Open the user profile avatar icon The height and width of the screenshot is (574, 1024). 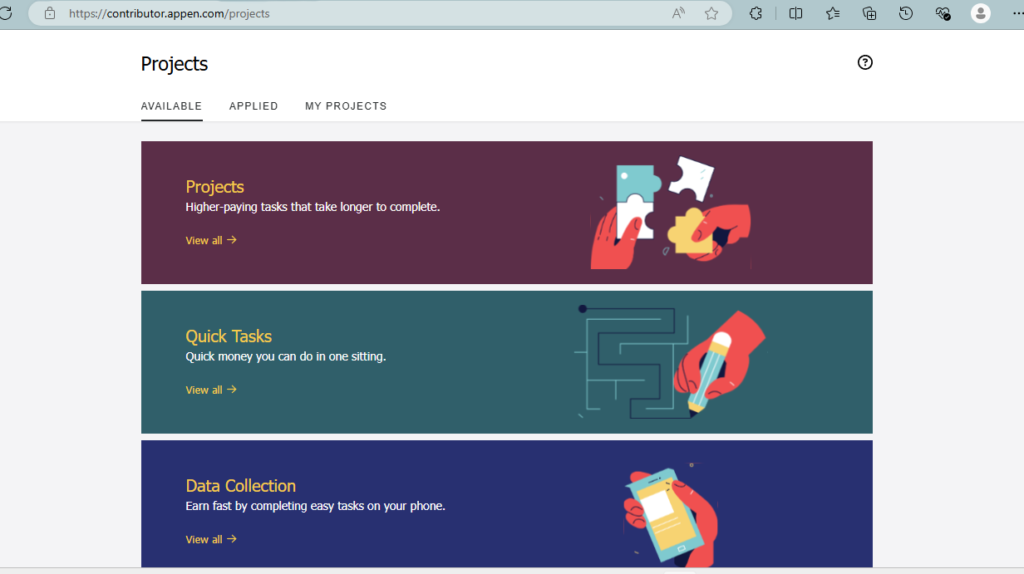980,13
